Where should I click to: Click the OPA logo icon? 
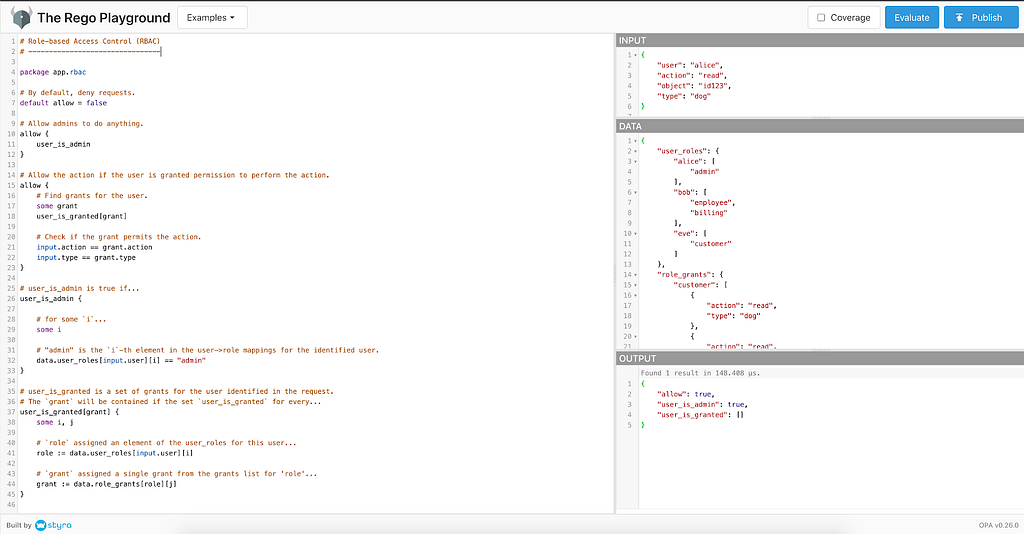tap(22, 18)
